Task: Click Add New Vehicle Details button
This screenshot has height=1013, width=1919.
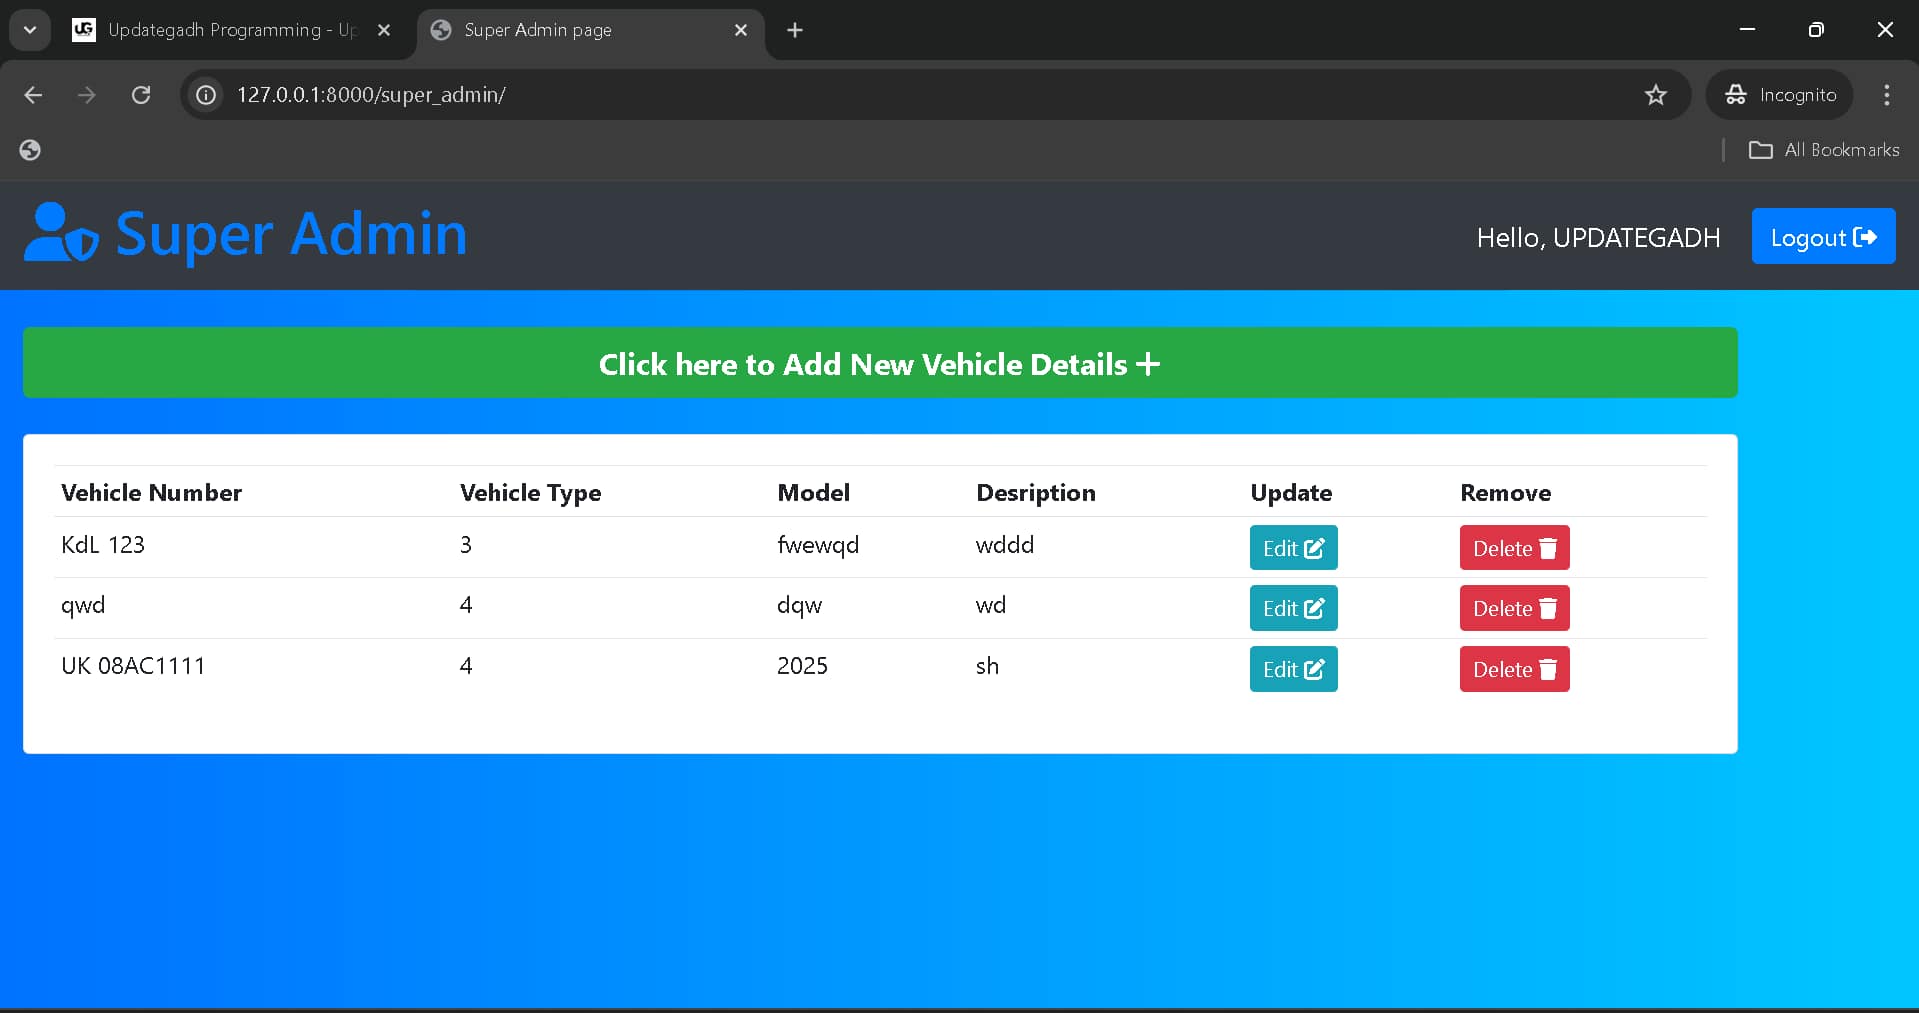Action: pos(879,363)
